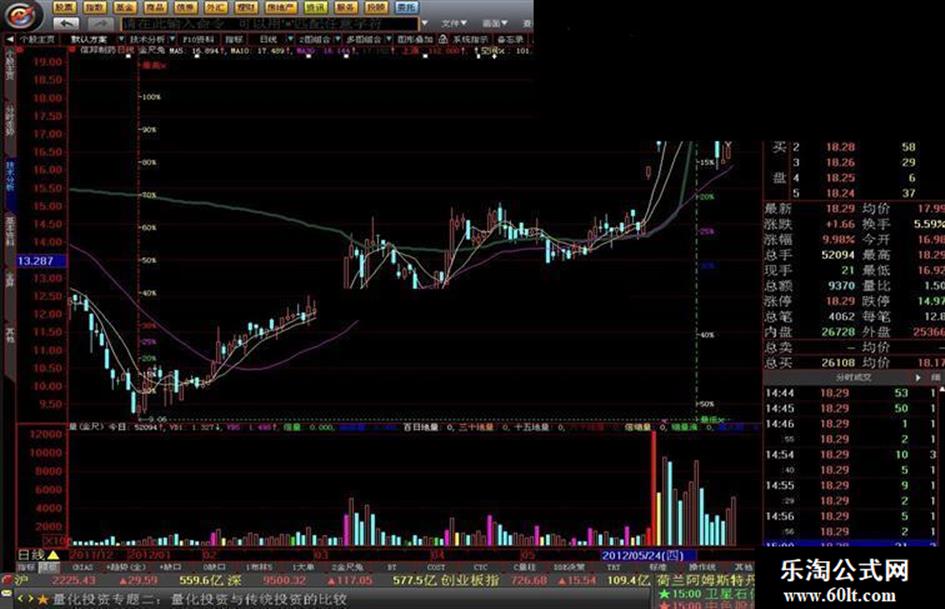Open the 理财 wealth section button
Viewport: 945px width, 609px height.
tap(246, 7)
